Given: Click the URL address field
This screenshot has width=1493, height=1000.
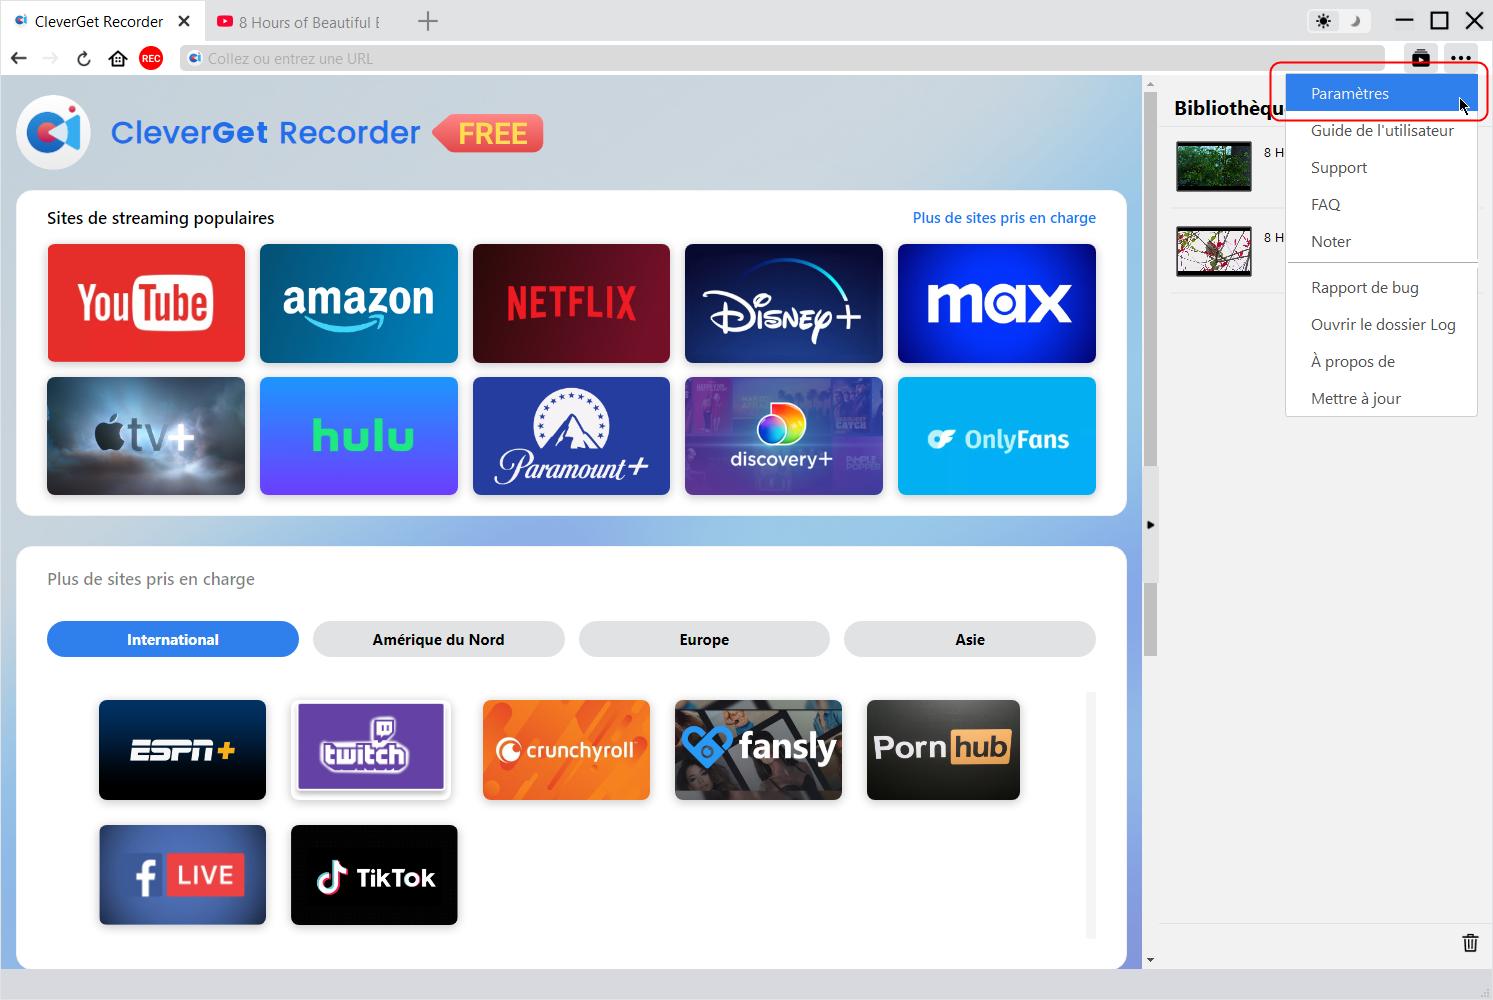Looking at the screenshot, I should [x=782, y=58].
